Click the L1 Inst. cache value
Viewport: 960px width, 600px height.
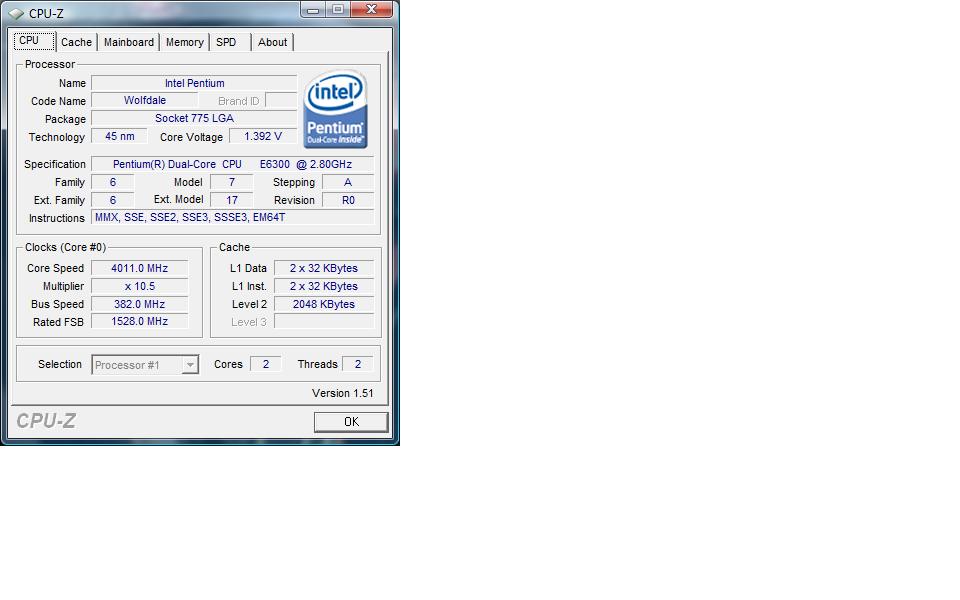pos(323,286)
